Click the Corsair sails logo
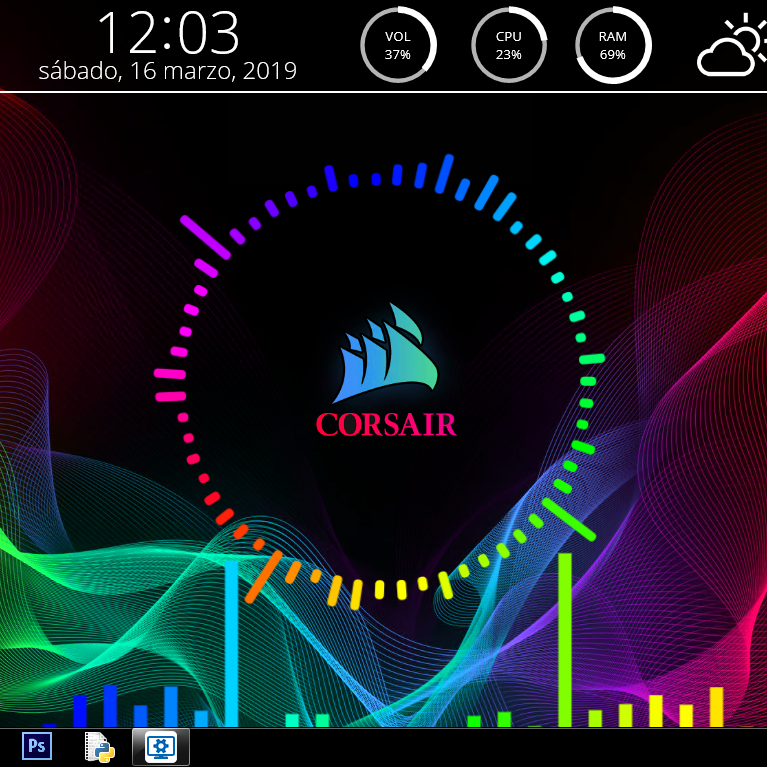 386,358
